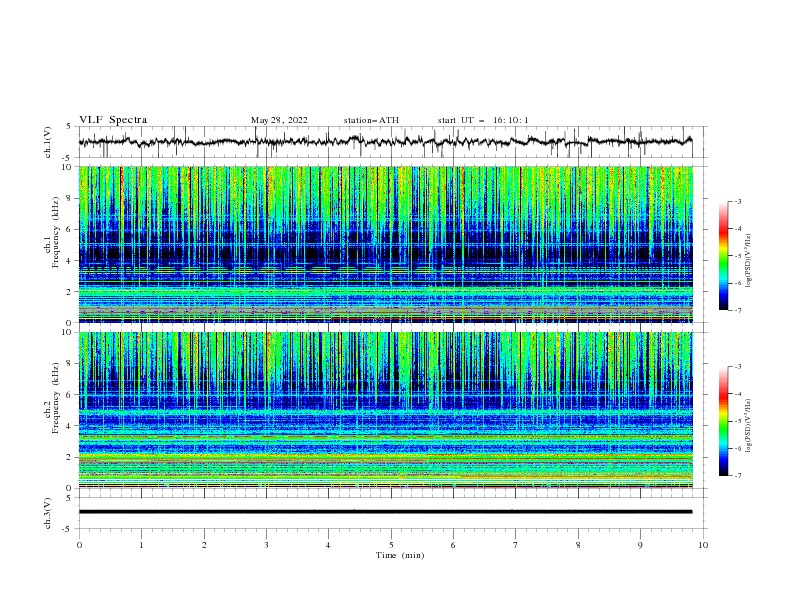792x612 pixels.
Task: Click the "ch.1(V)" waveform axis label
Action: pyautogui.click(x=48, y=142)
